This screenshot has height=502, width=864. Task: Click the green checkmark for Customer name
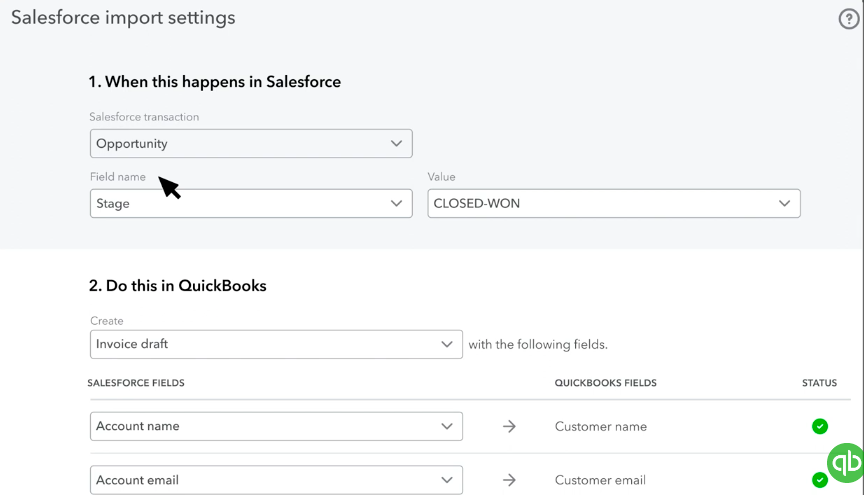(x=820, y=427)
